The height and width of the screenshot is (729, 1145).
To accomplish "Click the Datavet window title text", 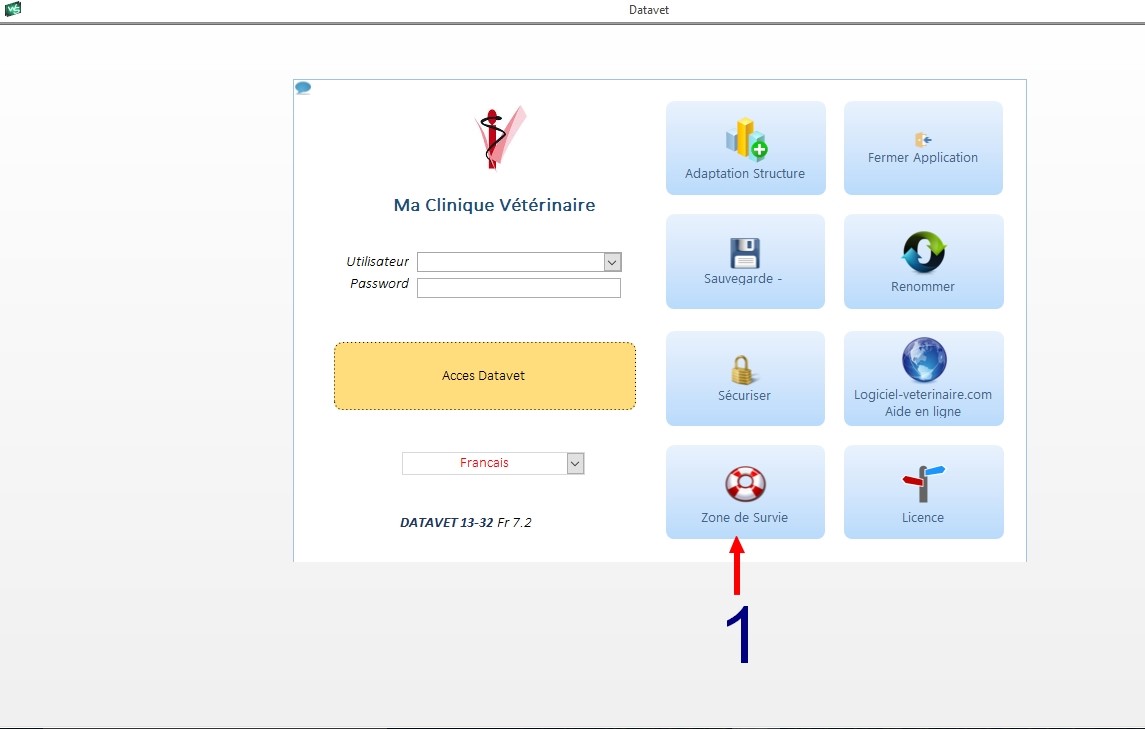I will (x=648, y=10).
